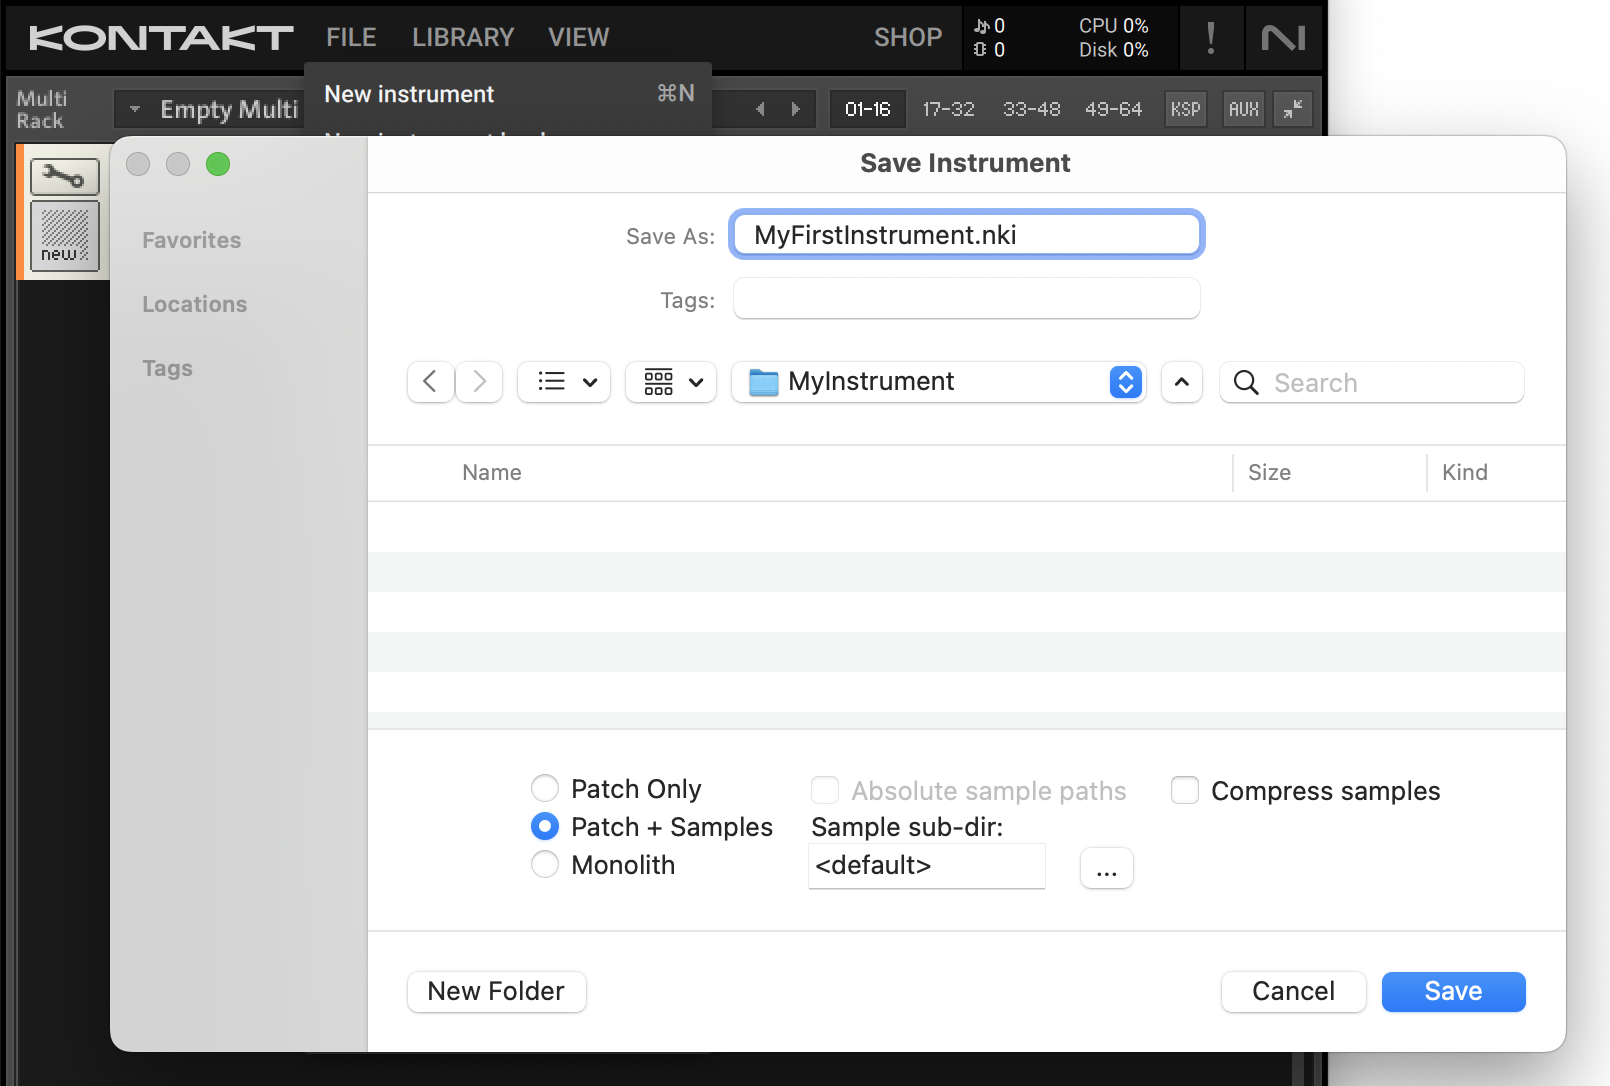1610x1086 pixels.
Task: Open the grid grouping options dropdown
Action: tap(671, 382)
